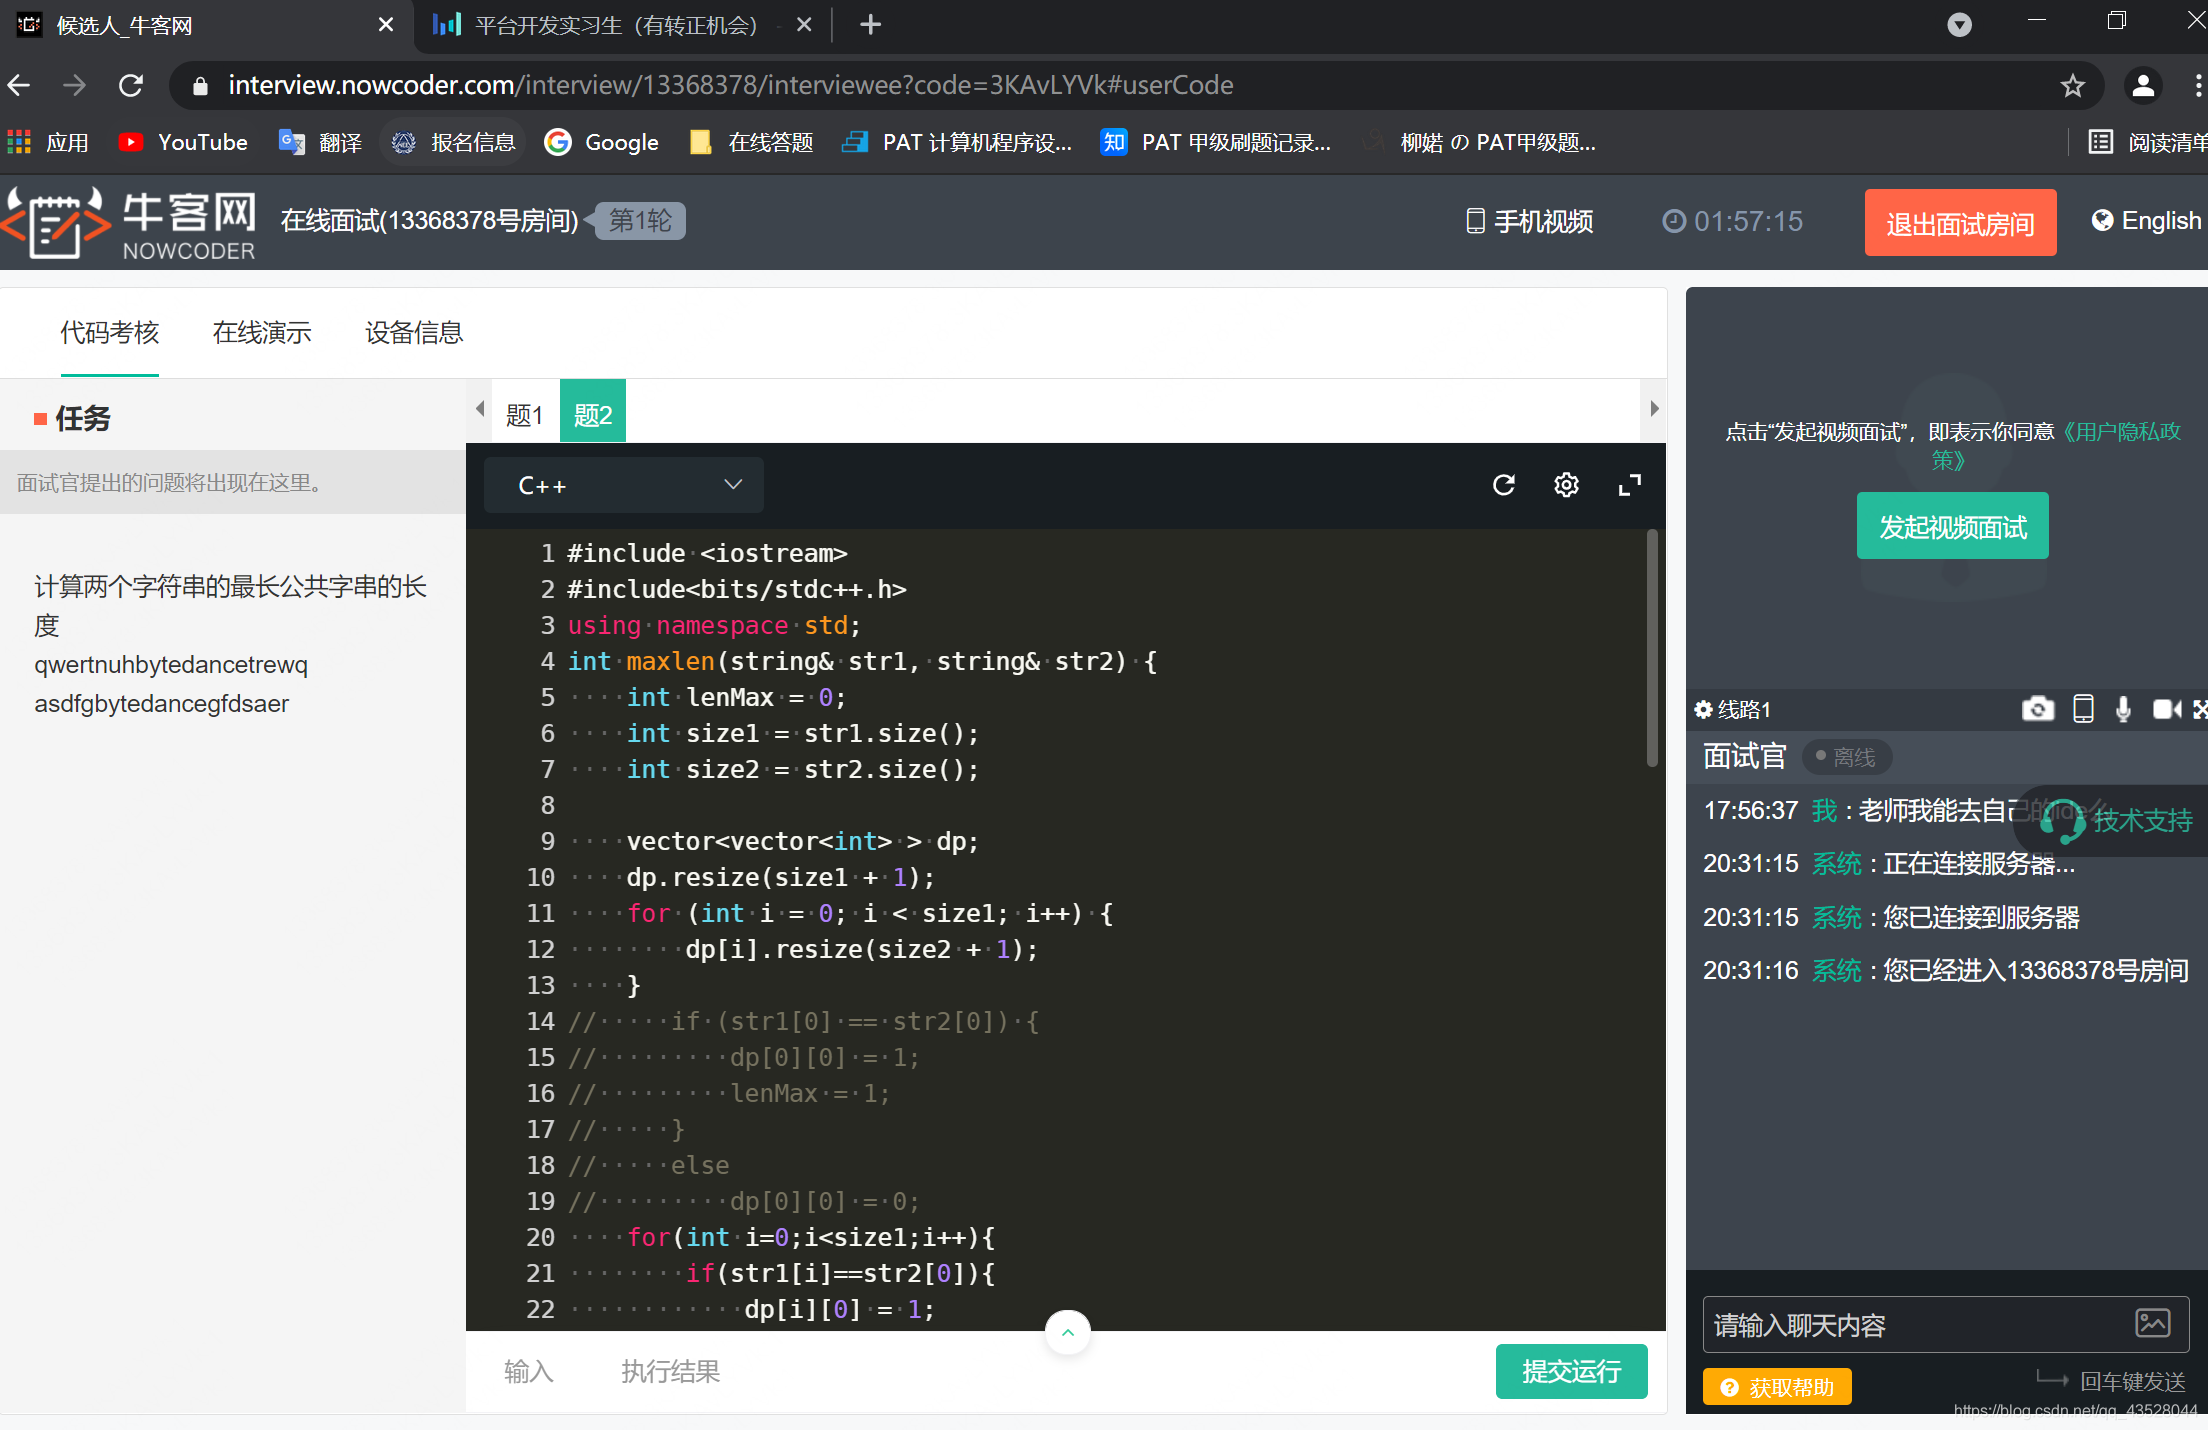This screenshot has height=1430, width=2208.
Task: Toggle fullscreen mode for code editor
Action: [1630, 486]
